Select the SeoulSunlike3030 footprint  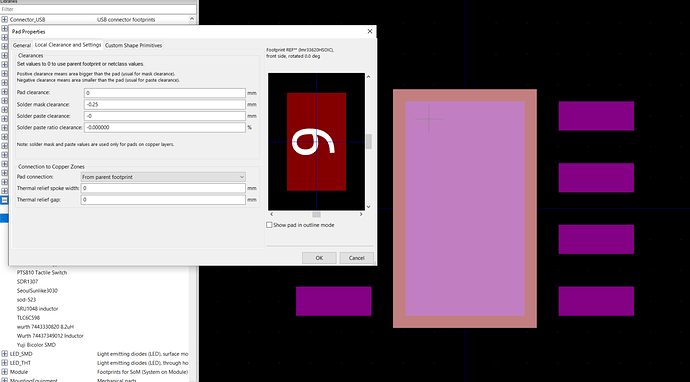click(37, 290)
